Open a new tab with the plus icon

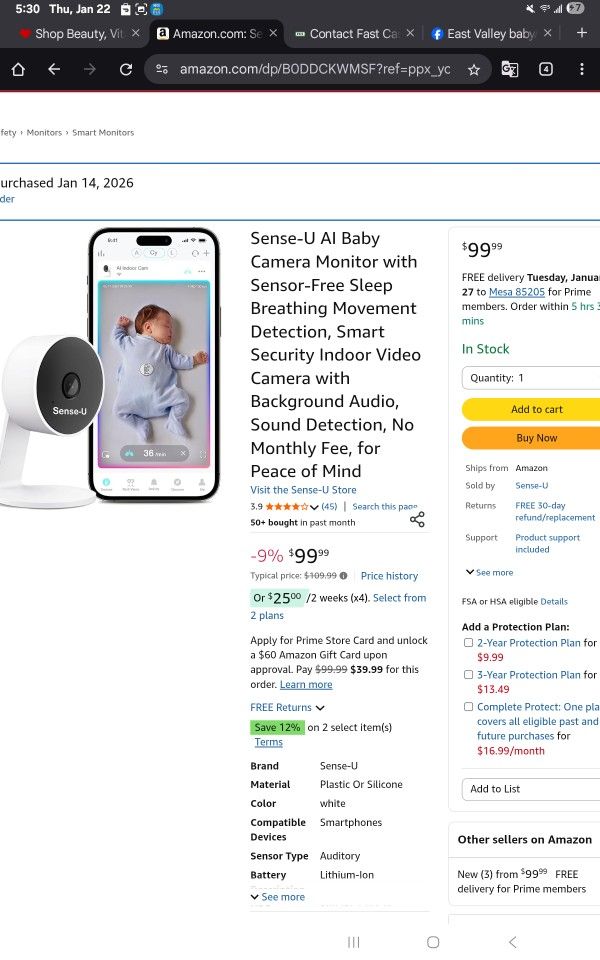pyautogui.click(x=581, y=33)
